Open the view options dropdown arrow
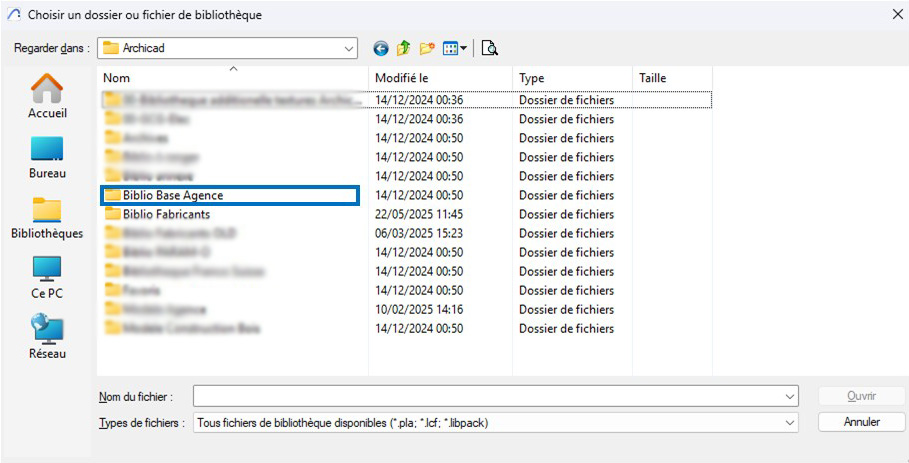The width and height of the screenshot is (909, 463). pos(463,49)
